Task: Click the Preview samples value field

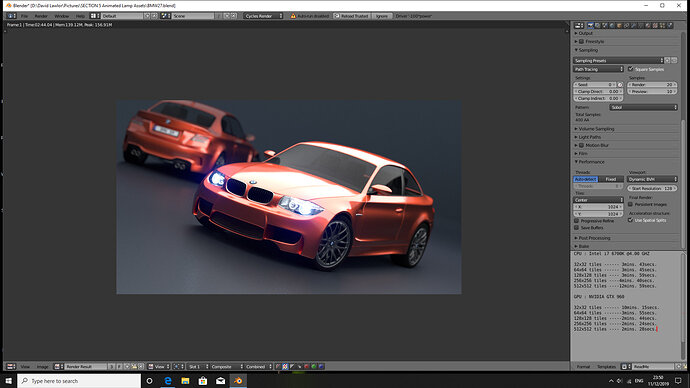Action: pos(652,92)
